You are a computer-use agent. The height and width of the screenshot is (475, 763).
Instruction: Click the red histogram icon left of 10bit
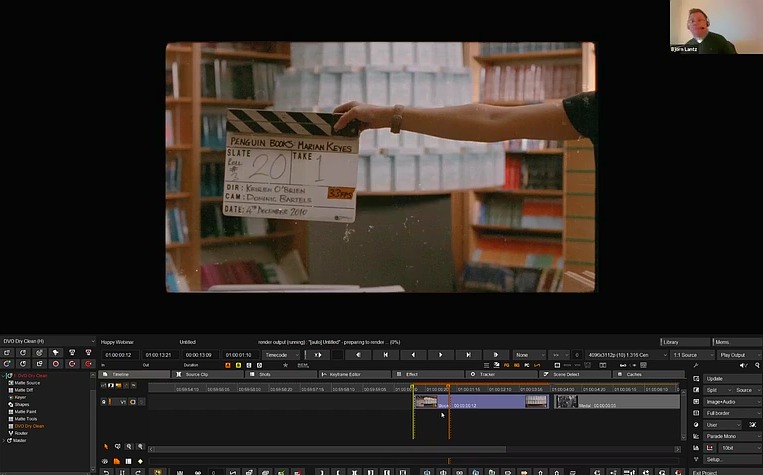(710, 448)
